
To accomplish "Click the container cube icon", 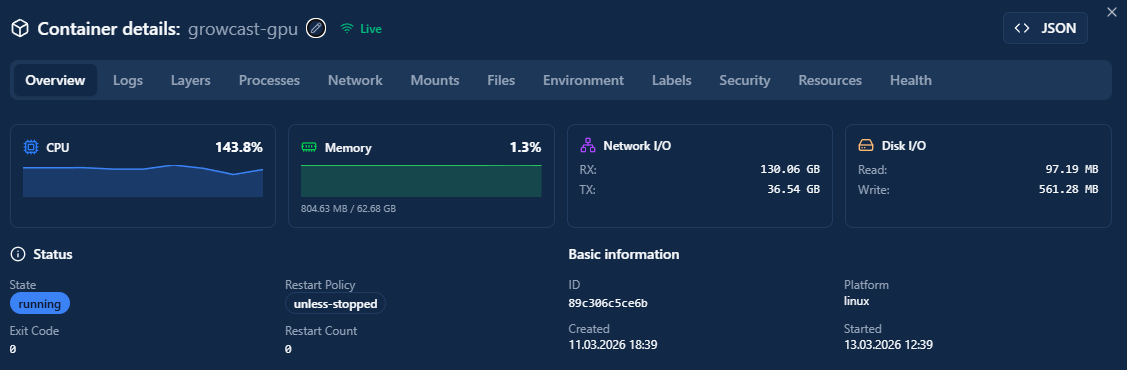I will pos(19,29).
